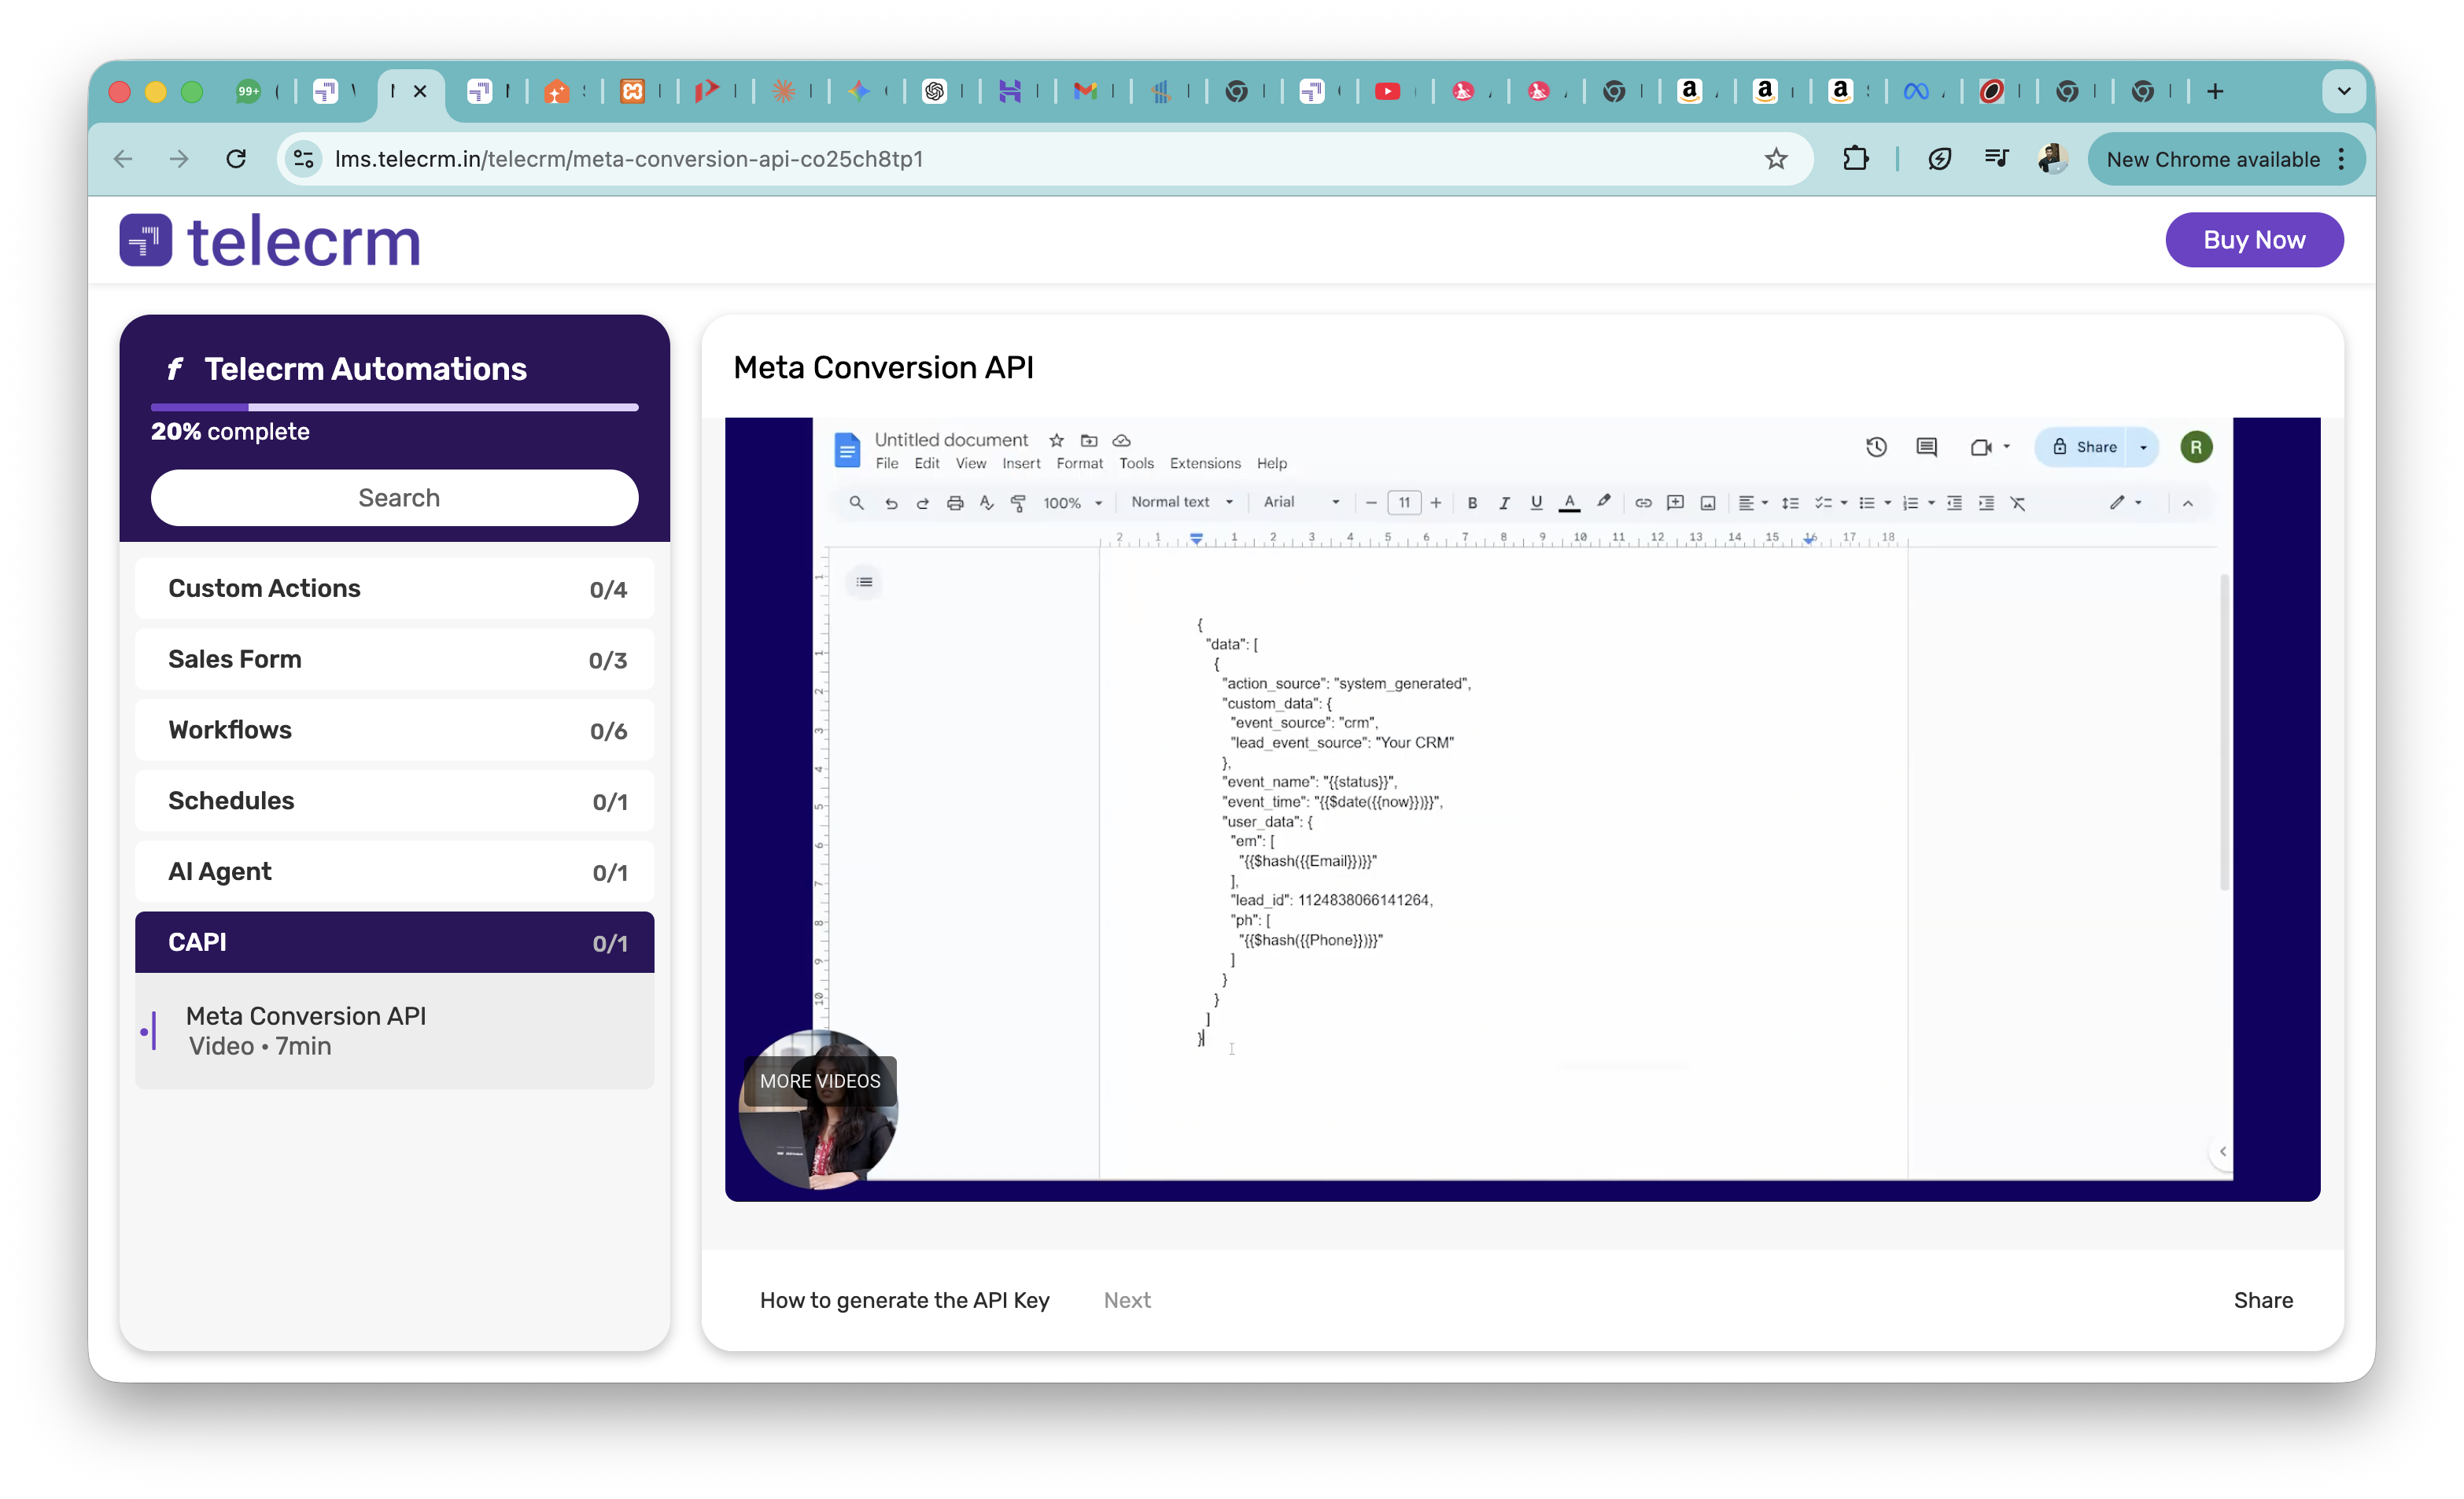The width and height of the screenshot is (2464, 1499).
Task: Click the go back arrow
Action: [123, 159]
